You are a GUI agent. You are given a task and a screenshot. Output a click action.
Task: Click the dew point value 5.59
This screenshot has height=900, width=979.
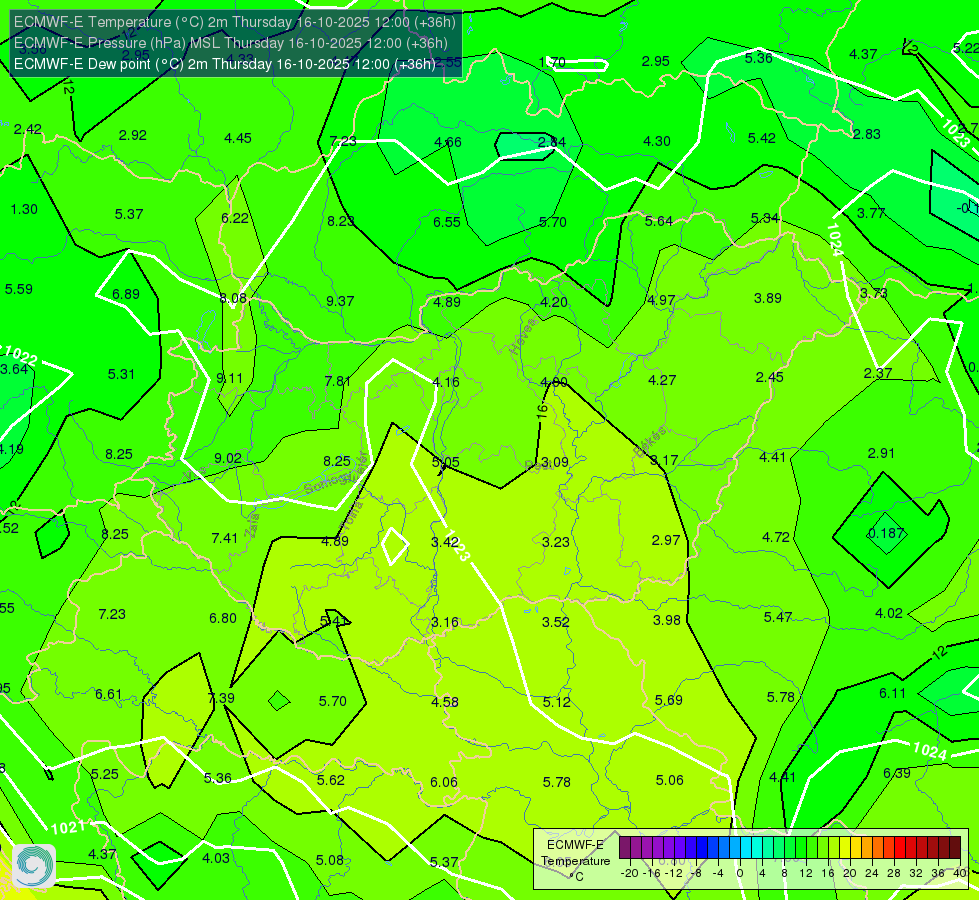(x=19, y=289)
